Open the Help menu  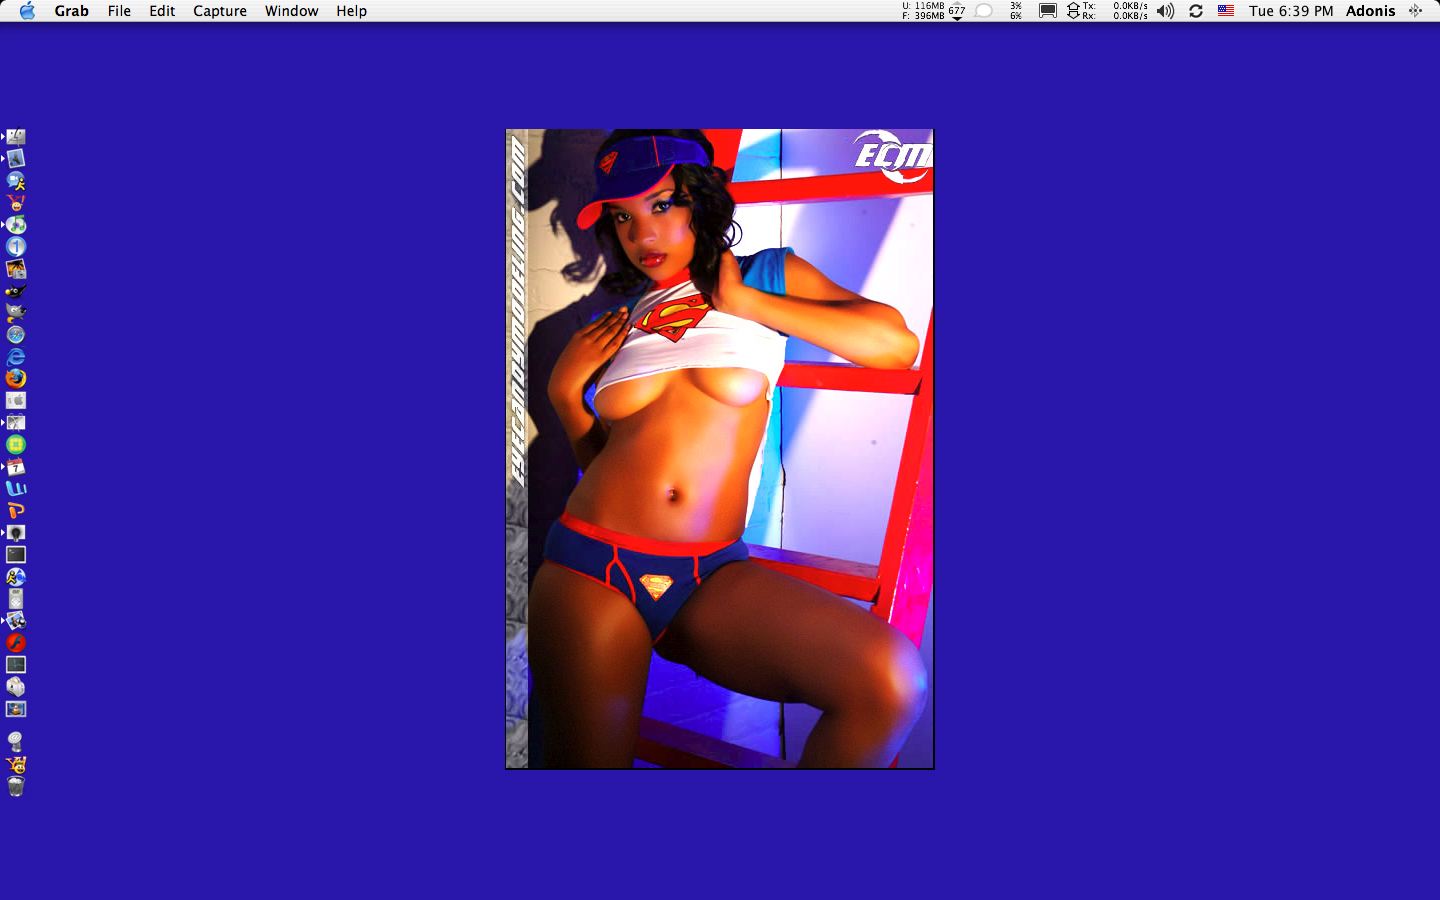click(x=351, y=11)
